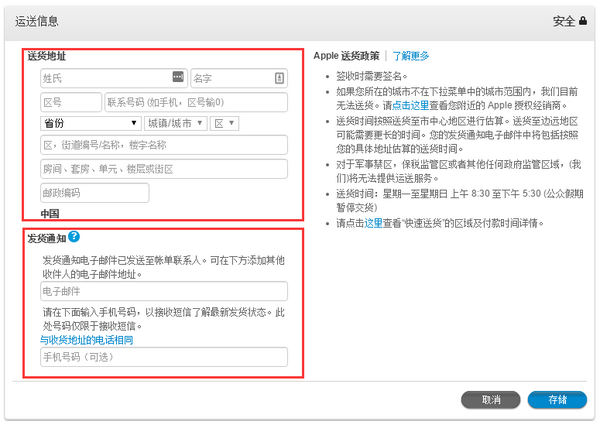This screenshot has height=425, width=600.
Task: Open the 区 district dropdown
Action: (x=224, y=123)
